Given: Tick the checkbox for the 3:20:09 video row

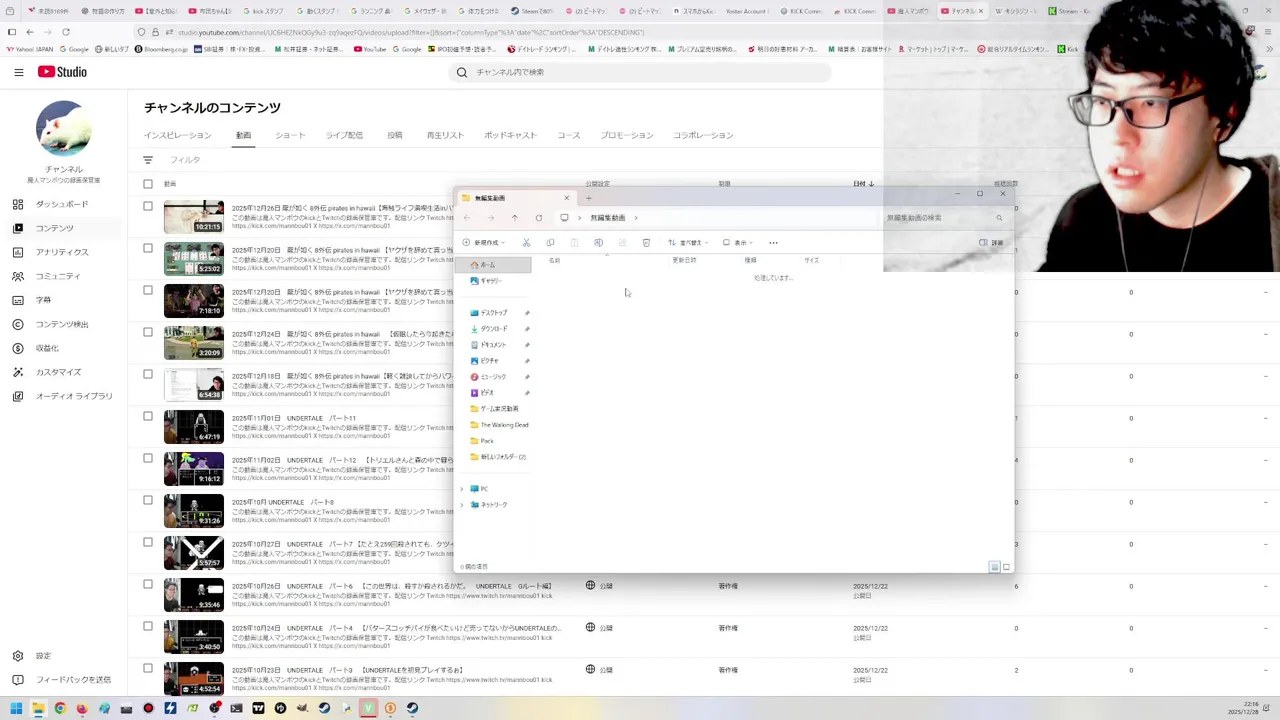Looking at the screenshot, I should [148, 332].
